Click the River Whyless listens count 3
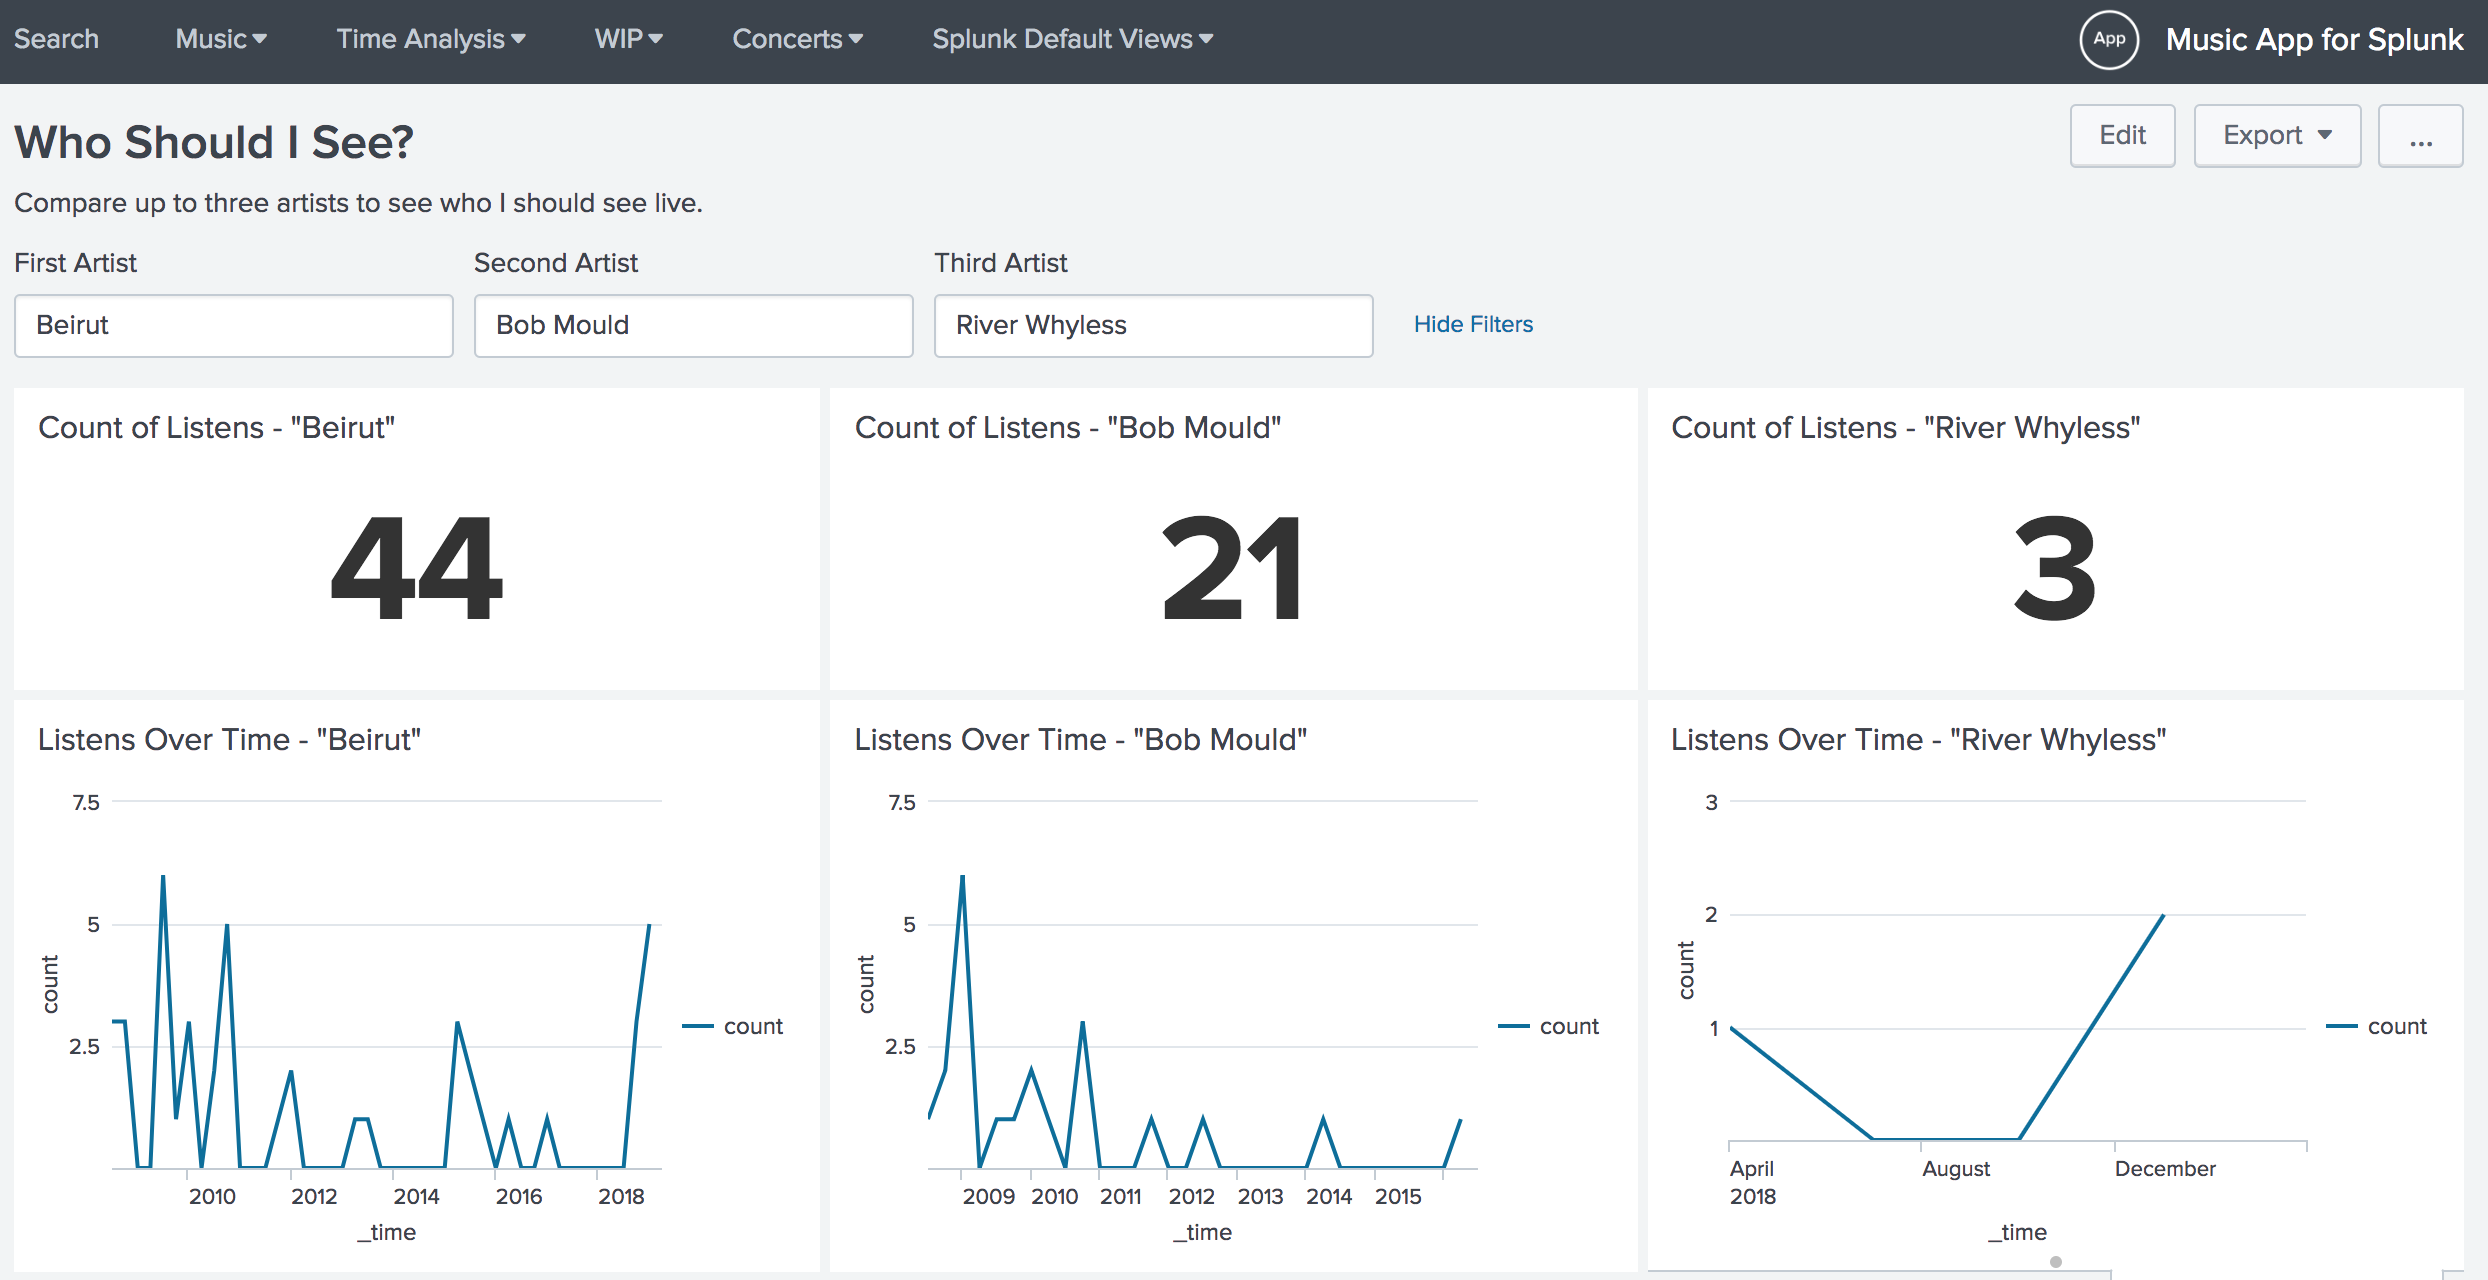 tap(2055, 568)
